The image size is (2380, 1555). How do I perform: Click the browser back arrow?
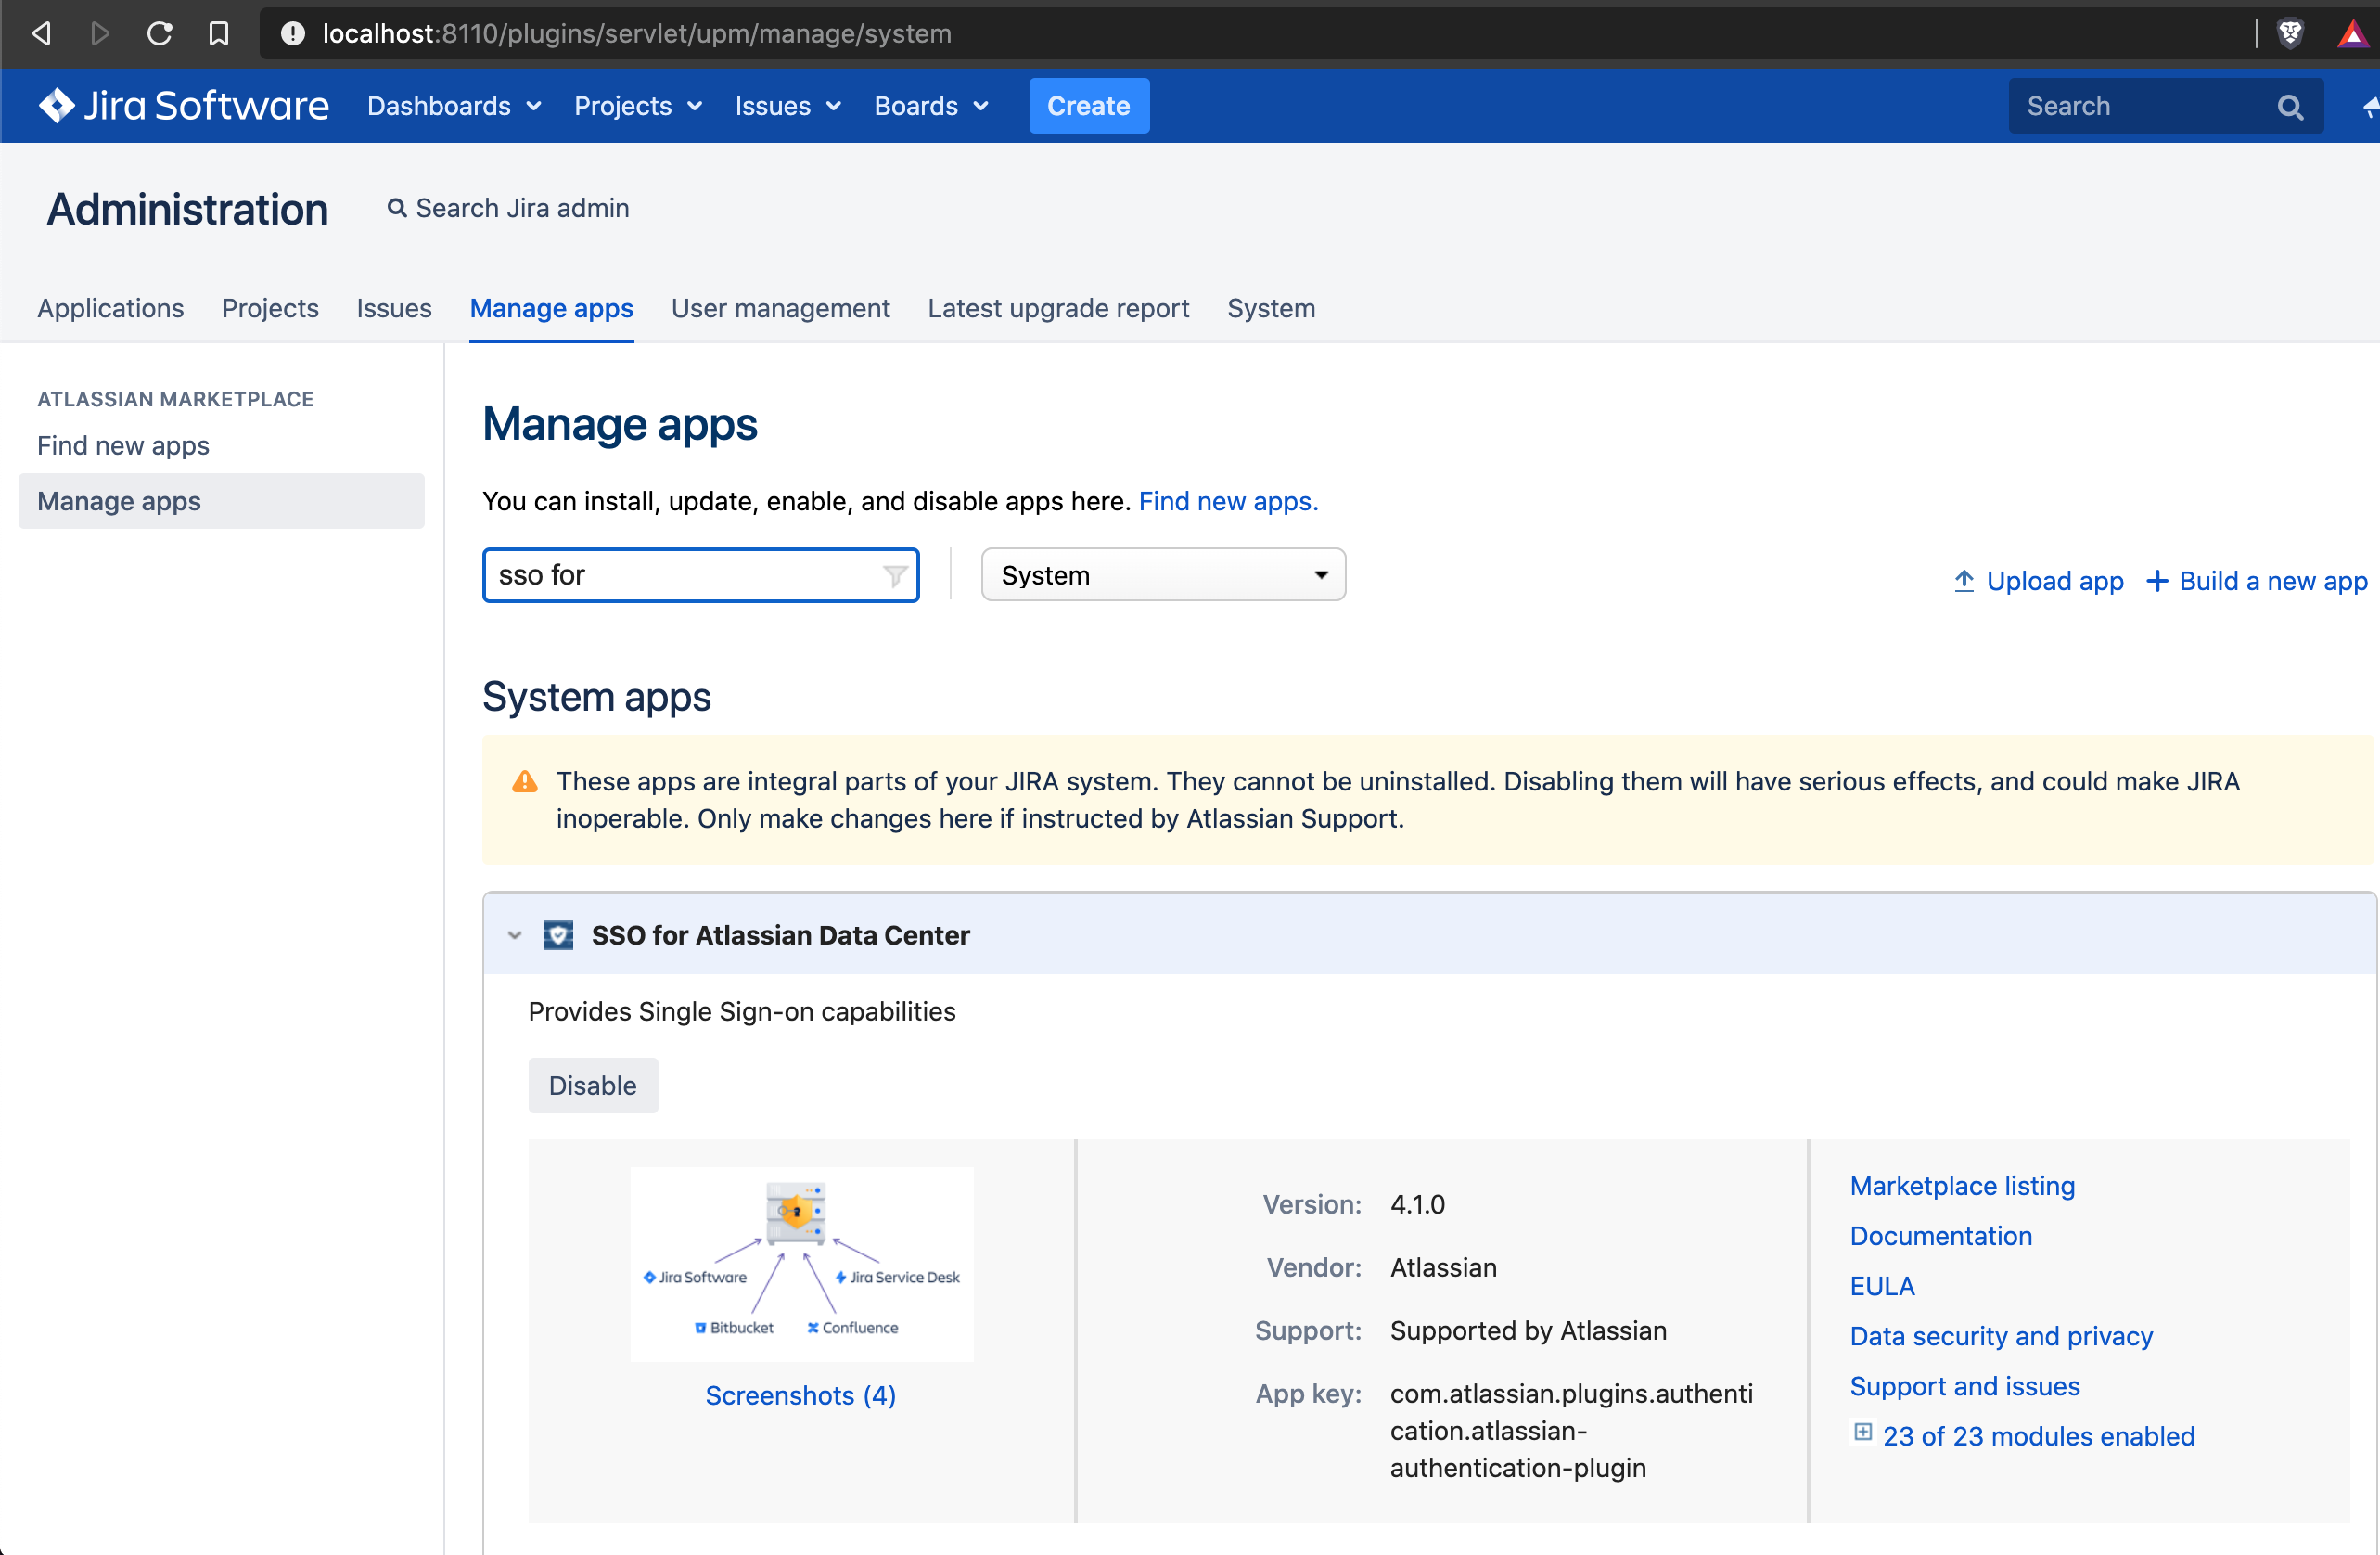[41, 33]
